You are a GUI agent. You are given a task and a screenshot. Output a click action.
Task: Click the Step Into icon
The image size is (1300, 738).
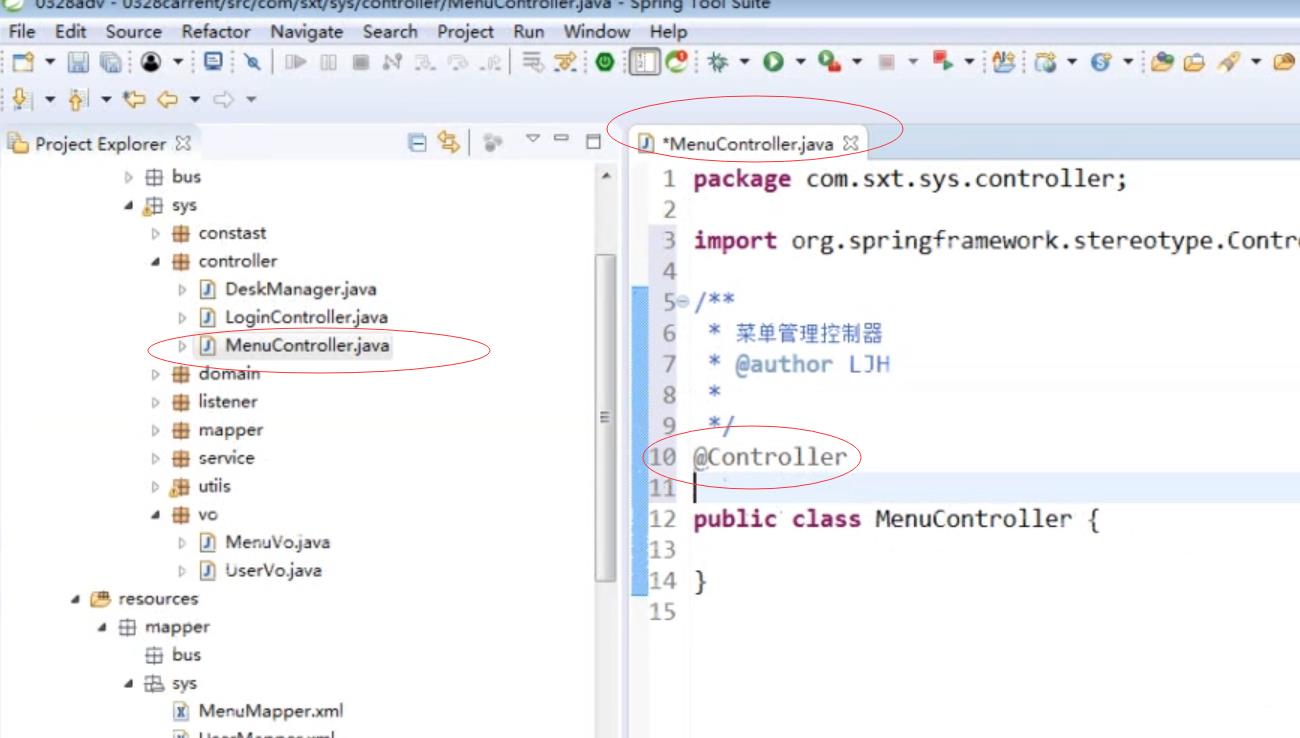pyautogui.click(x=424, y=62)
